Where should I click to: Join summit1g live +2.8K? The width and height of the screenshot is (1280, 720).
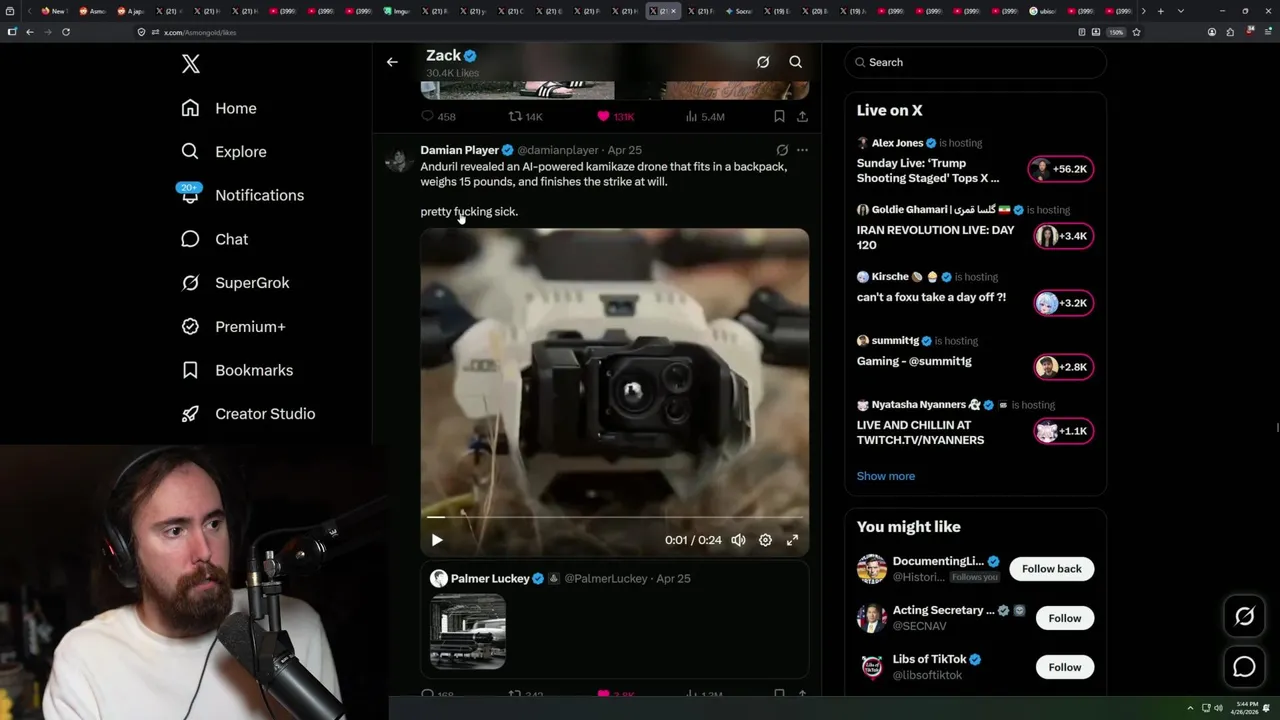coord(1063,367)
